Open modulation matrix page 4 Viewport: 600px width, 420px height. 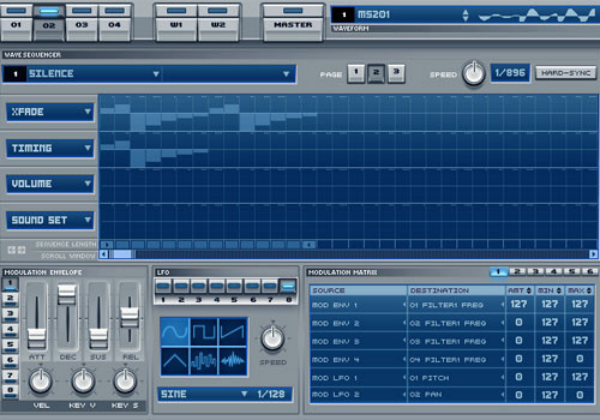[554, 272]
